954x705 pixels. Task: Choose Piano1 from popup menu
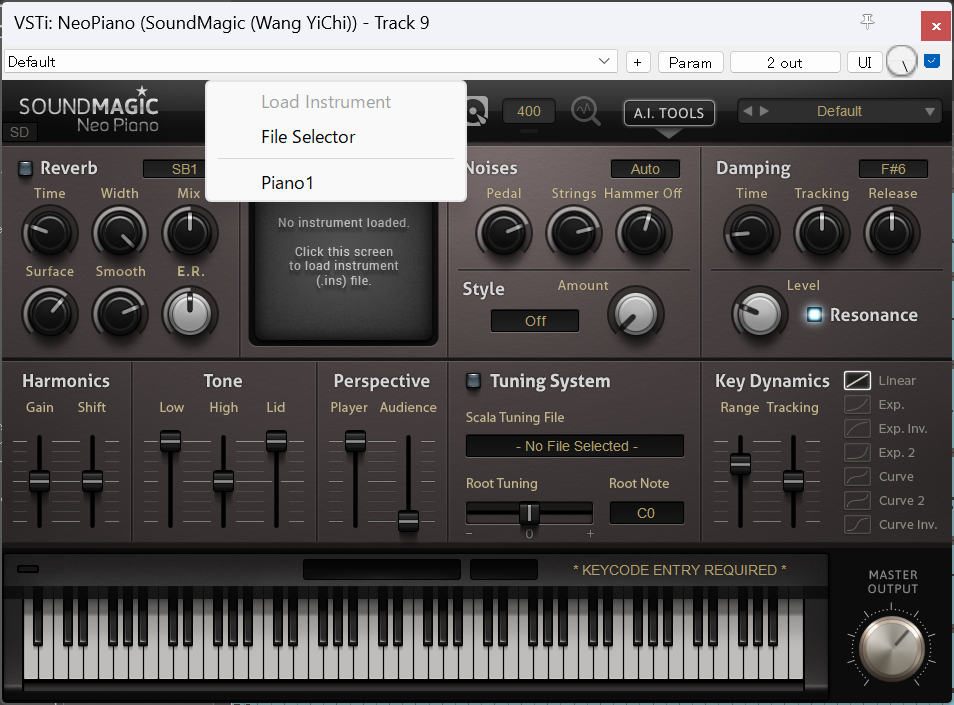[x=336, y=182]
